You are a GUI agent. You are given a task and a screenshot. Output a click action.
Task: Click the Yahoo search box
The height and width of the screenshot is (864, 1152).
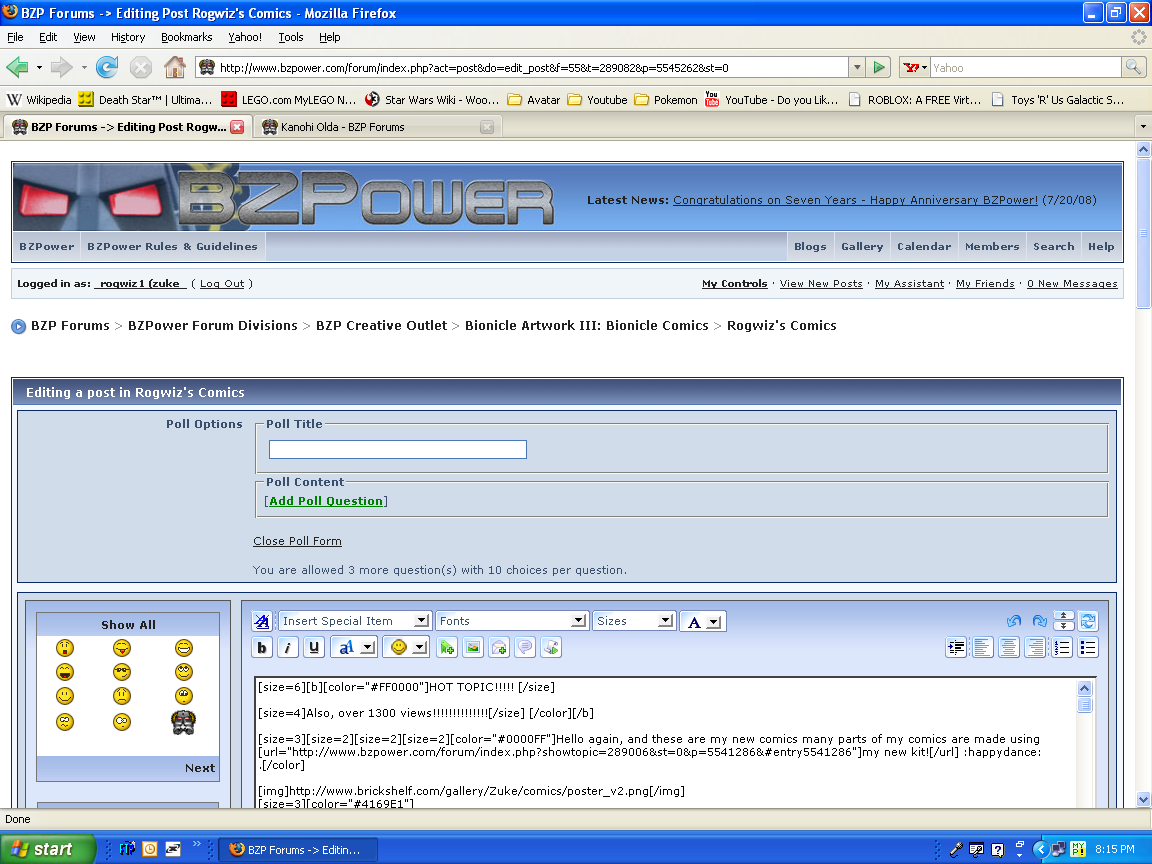pyautogui.click(x=1026, y=68)
